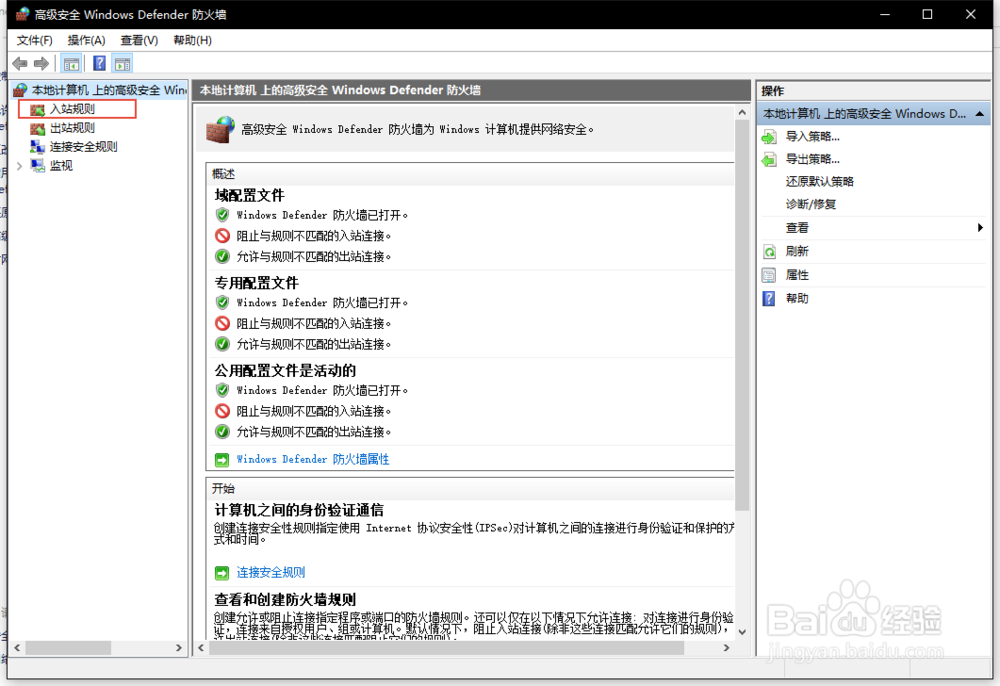This screenshot has height=686, width=1000.
Task: Select the 出站规则 tree item
Action: (72, 128)
